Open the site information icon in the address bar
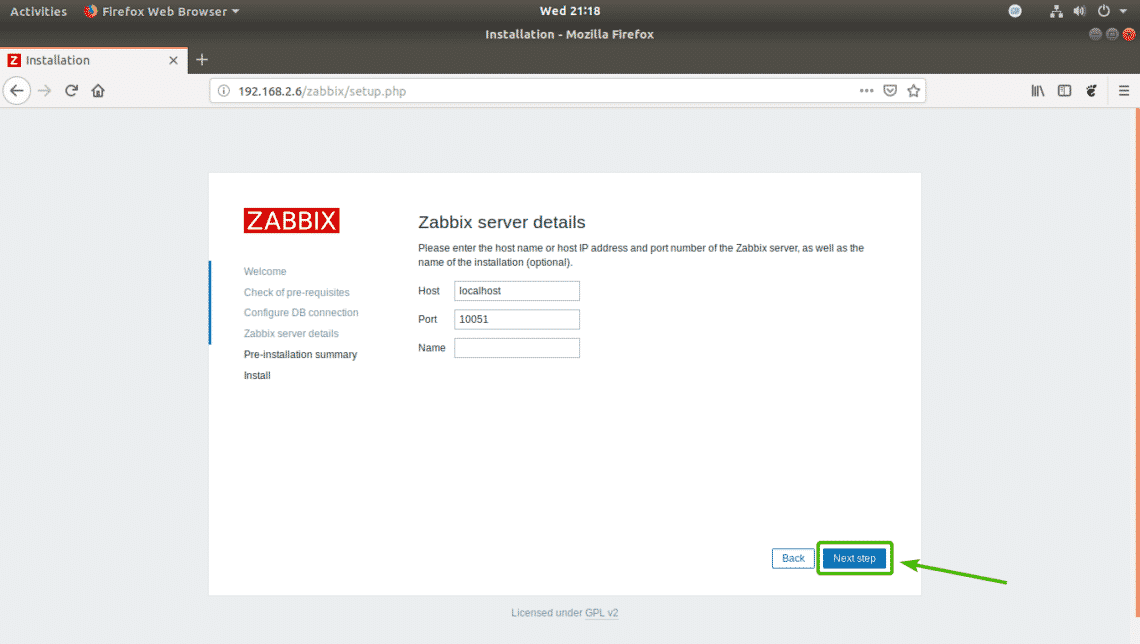This screenshot has width=1140, height=644. tap(224, 91)
